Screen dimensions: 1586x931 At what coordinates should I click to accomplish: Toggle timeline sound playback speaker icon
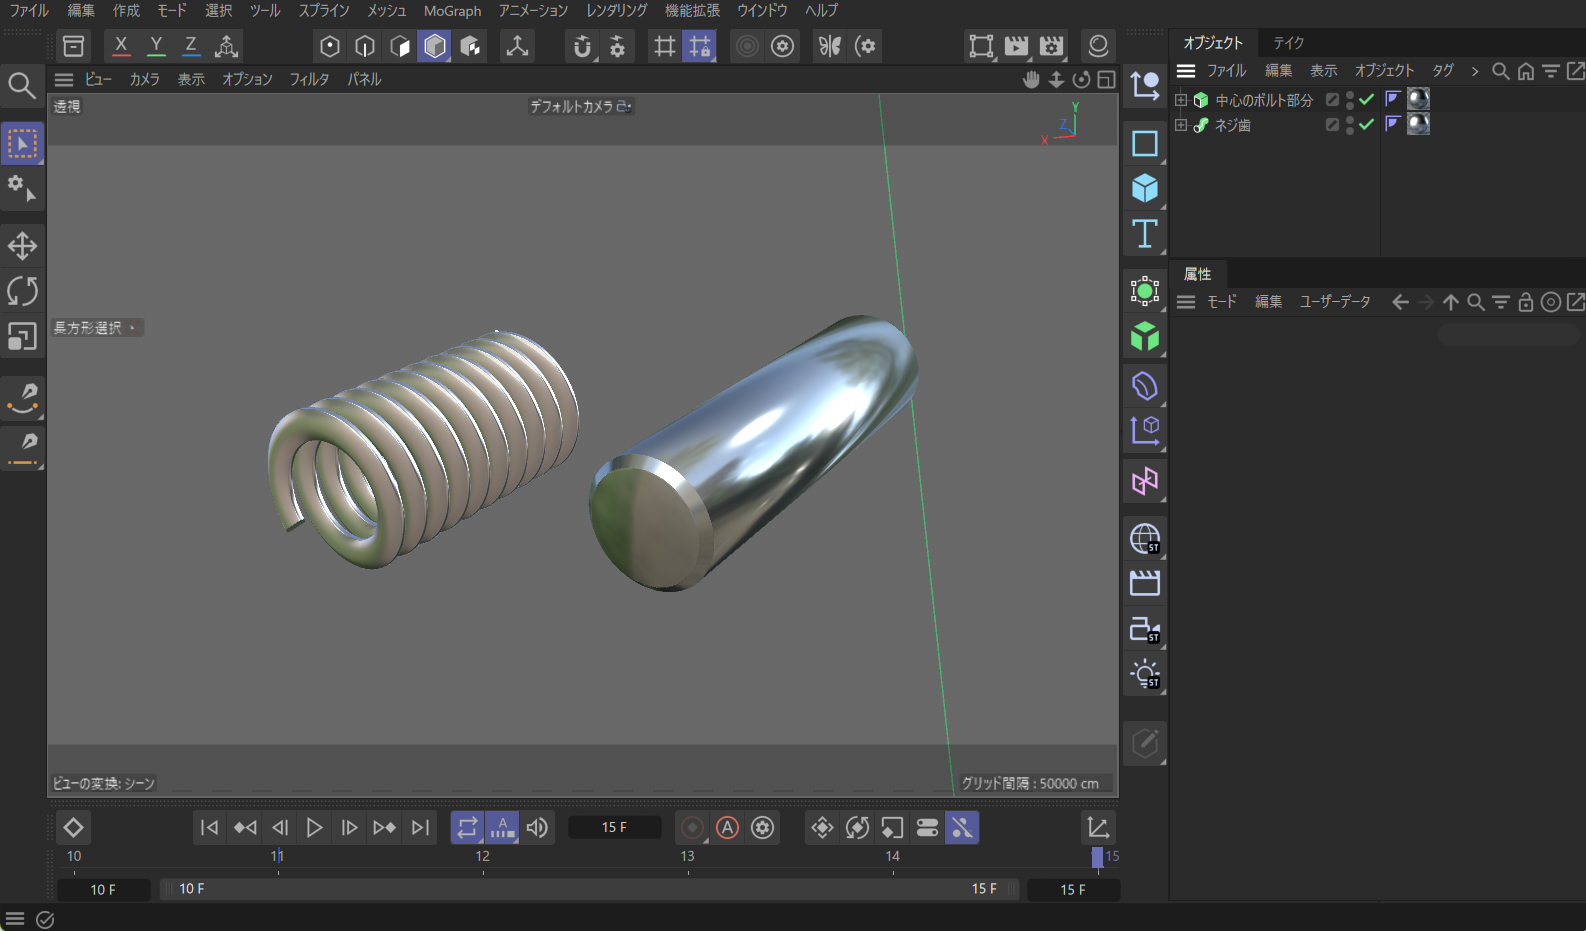click(537, 828)
